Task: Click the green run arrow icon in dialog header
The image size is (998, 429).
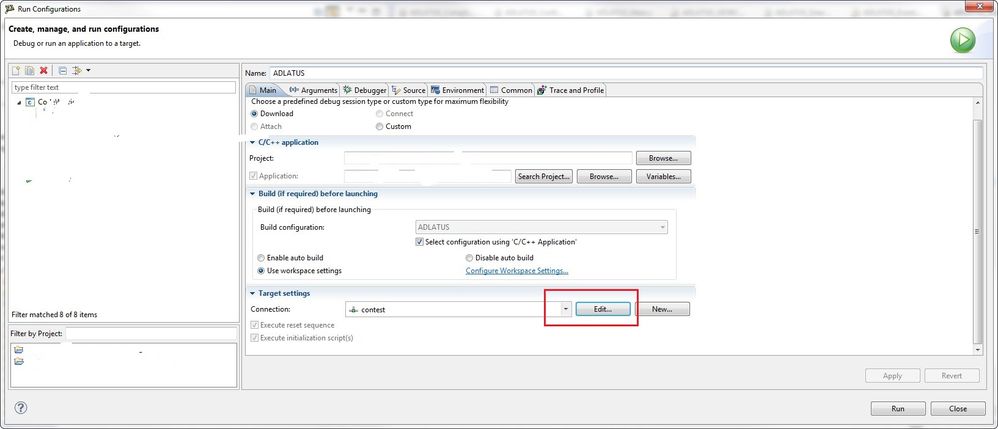Action: coord(962,41)
